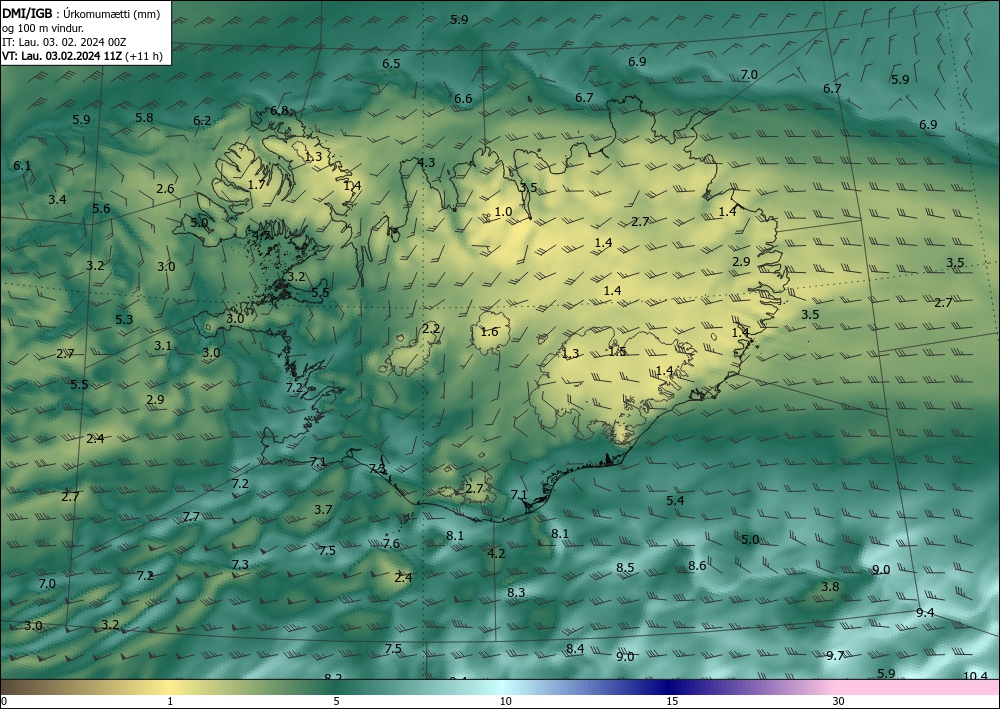Click the 2.2 value on the glacier
This screenshot has width=1000, height=709.
(431, 329)
